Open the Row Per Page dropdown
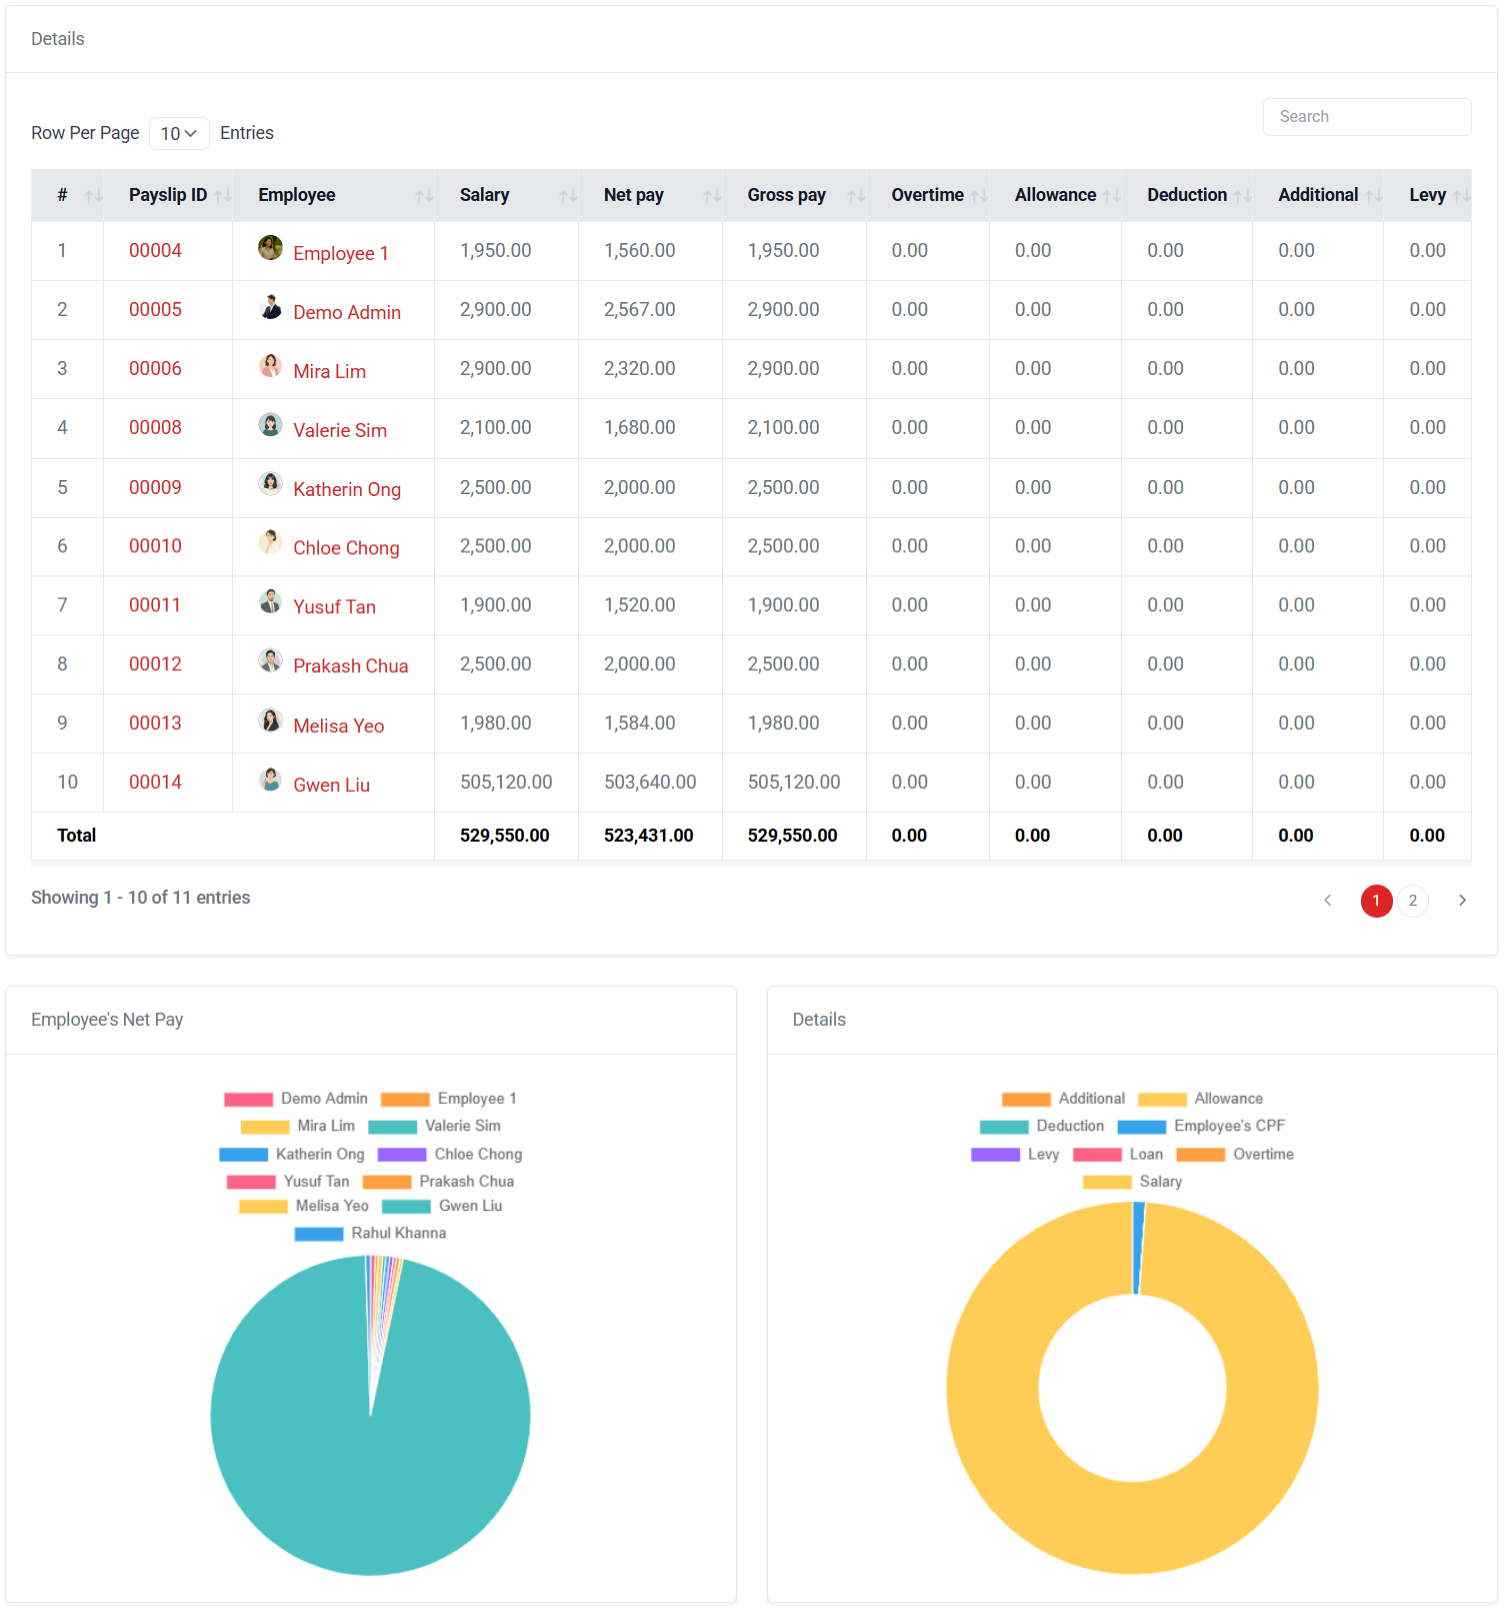 (x=179, y=133)
